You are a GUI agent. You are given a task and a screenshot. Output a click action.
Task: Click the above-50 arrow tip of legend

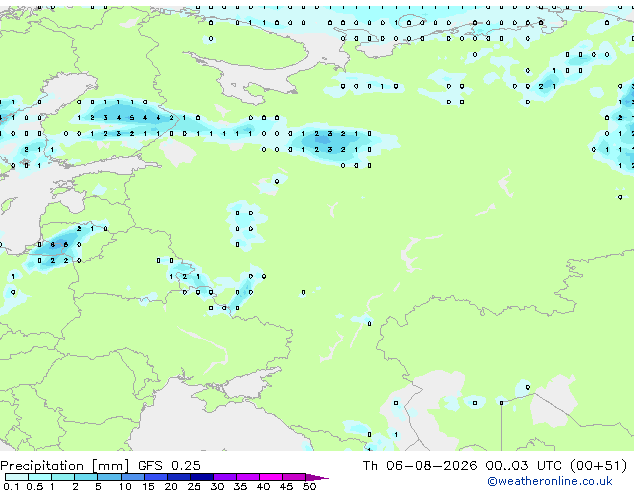tap(317, 477)
